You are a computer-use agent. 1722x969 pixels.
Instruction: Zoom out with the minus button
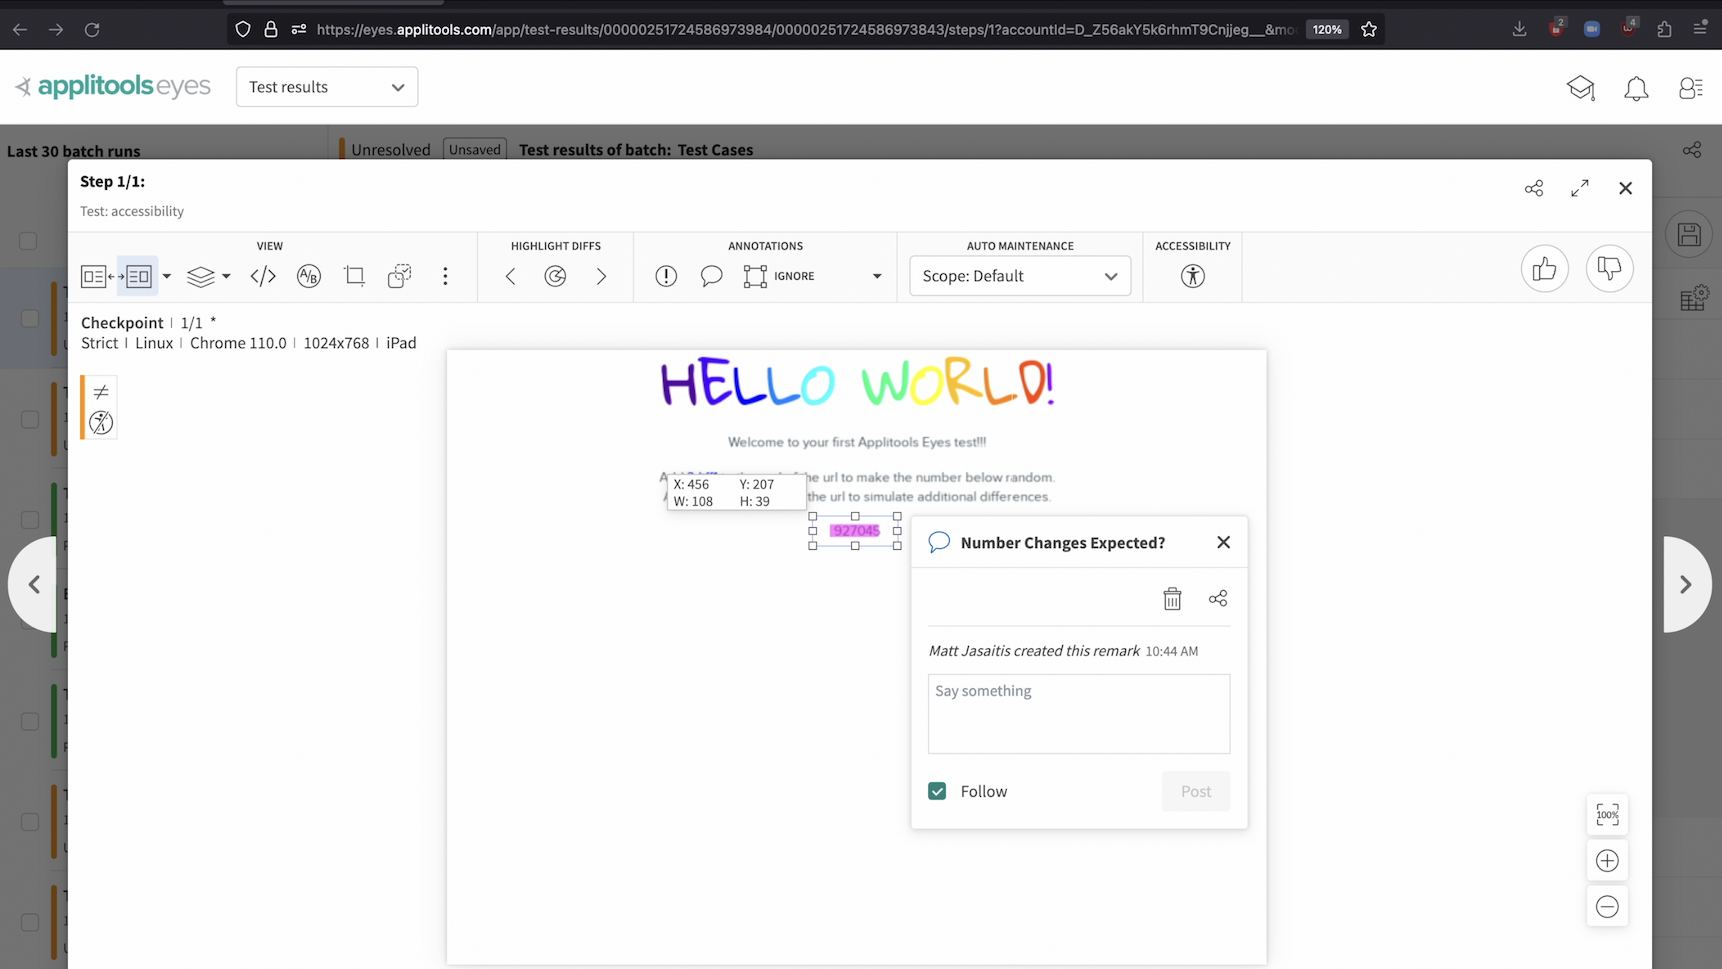tap(1608, 907)
